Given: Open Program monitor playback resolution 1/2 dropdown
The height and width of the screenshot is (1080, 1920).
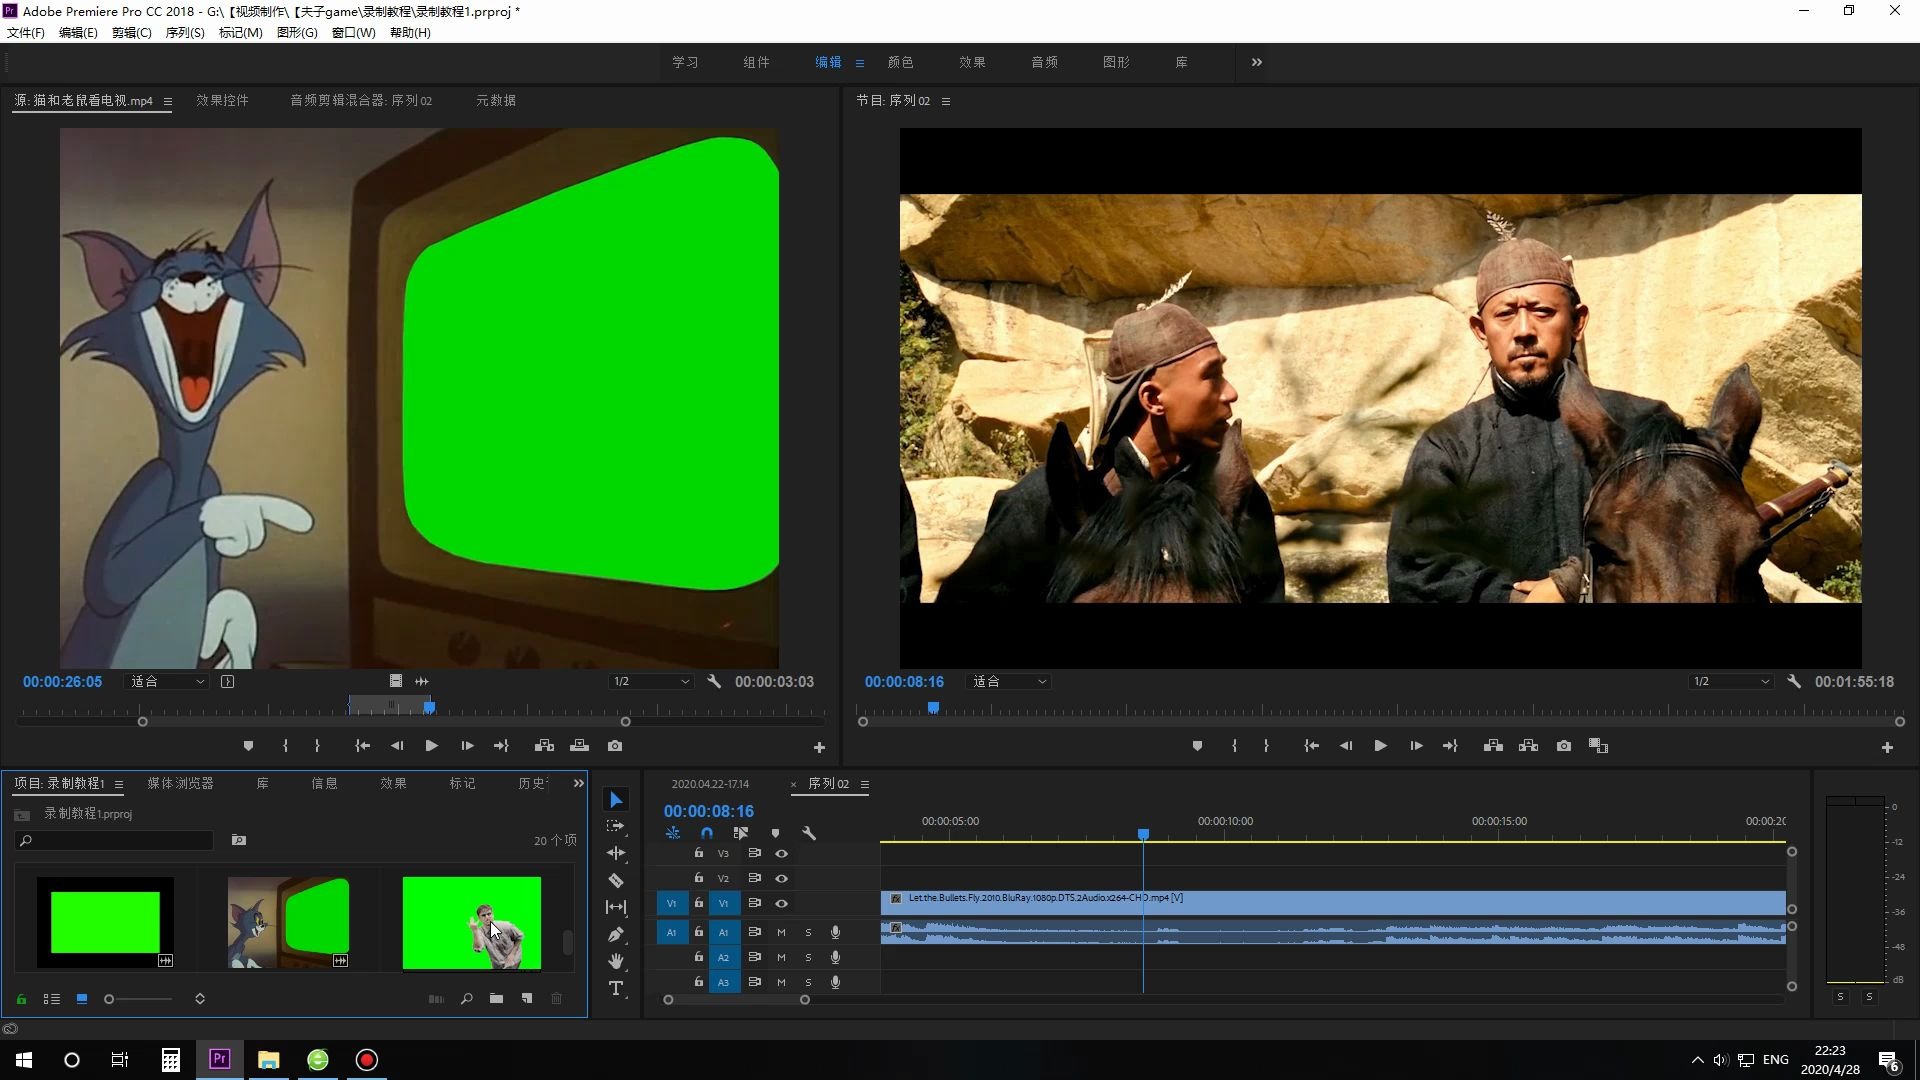Looking at the screenshot, I should click(x=1730, y=682).
